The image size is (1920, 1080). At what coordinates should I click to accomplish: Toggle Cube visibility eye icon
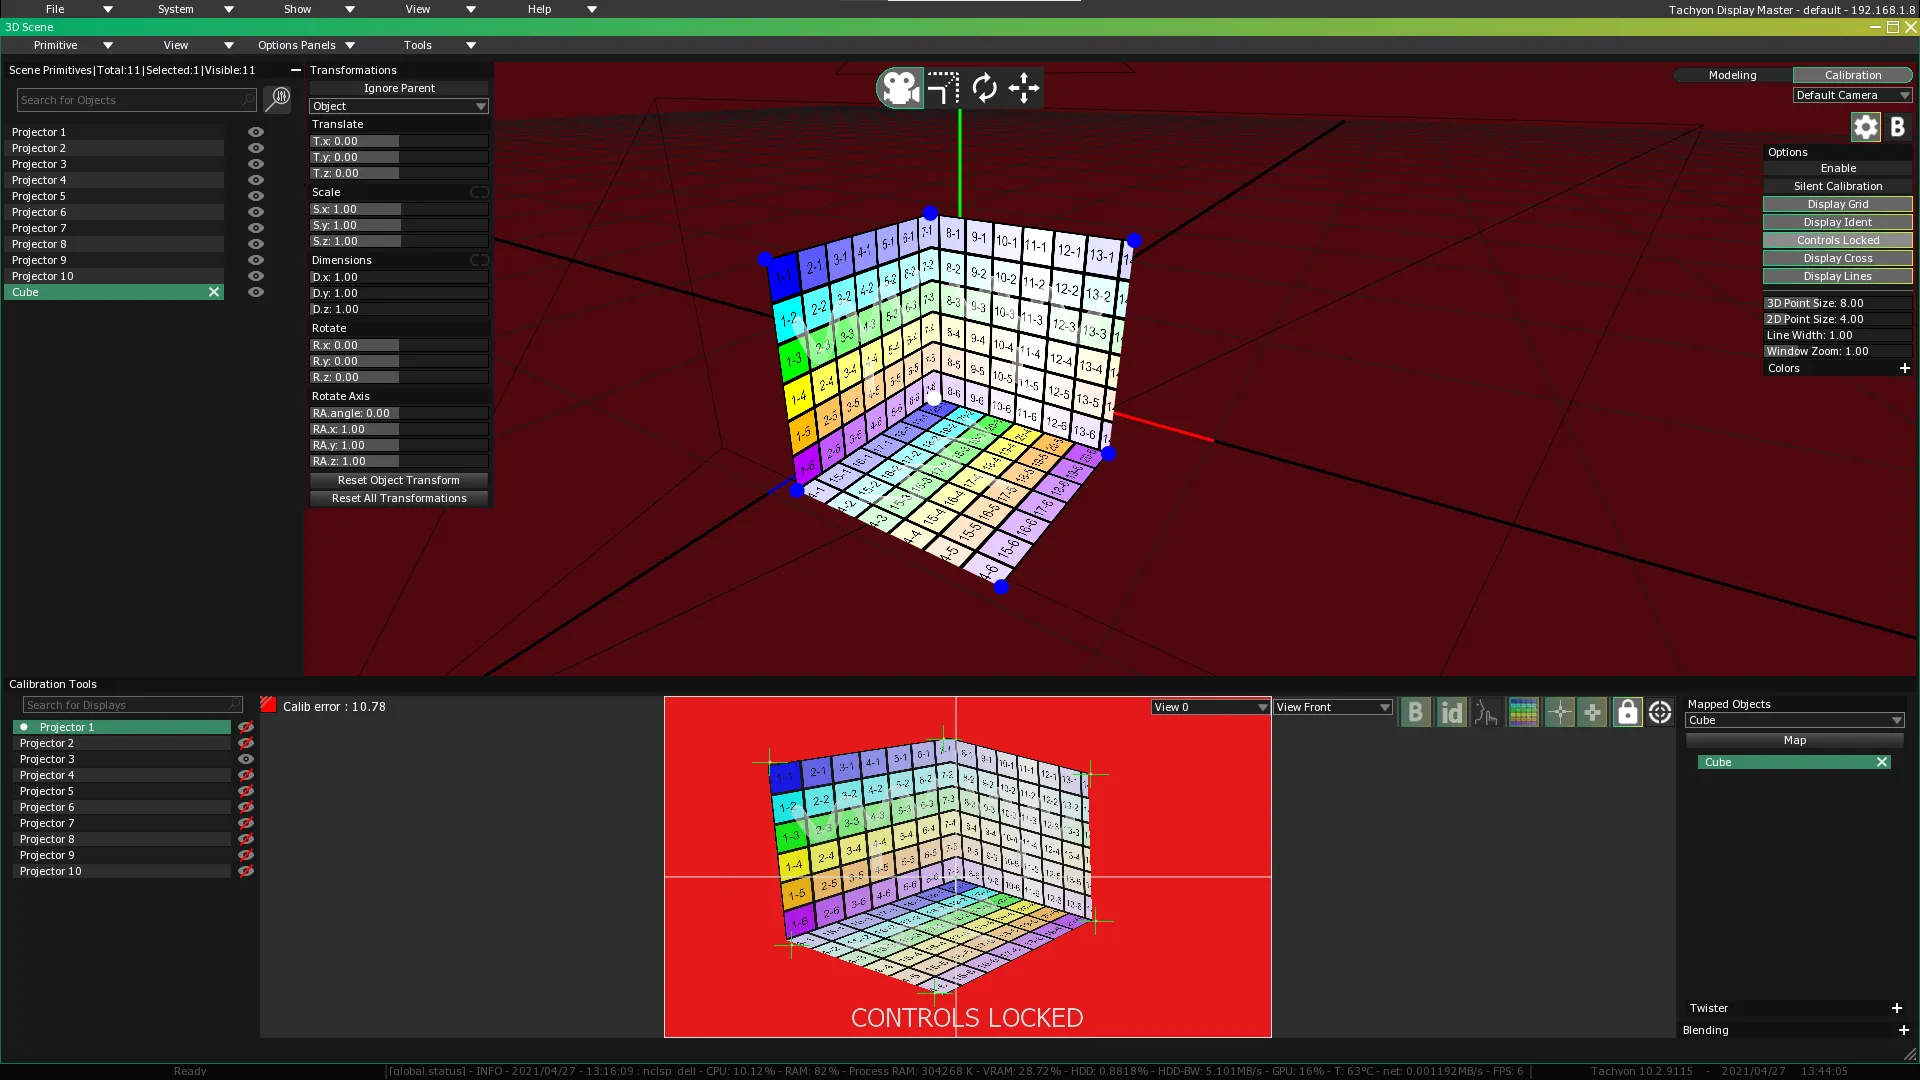tap(256, 292)
